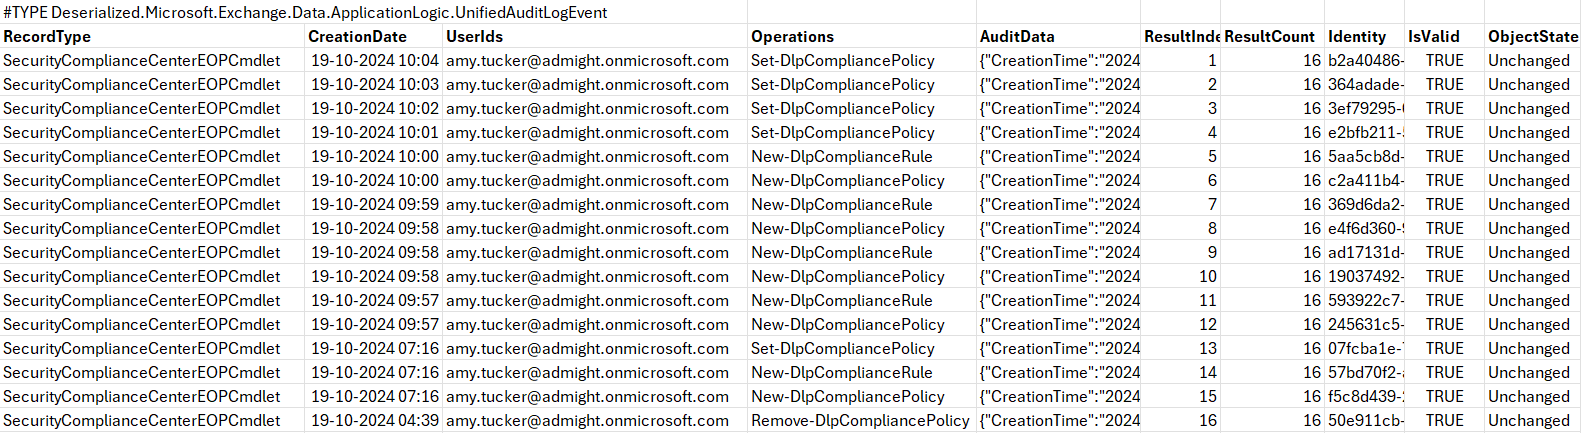The width and height of the screenshot is (1581, 433).
Task: Click Identity cell starting 245631c5
Action: (1365, 325)
